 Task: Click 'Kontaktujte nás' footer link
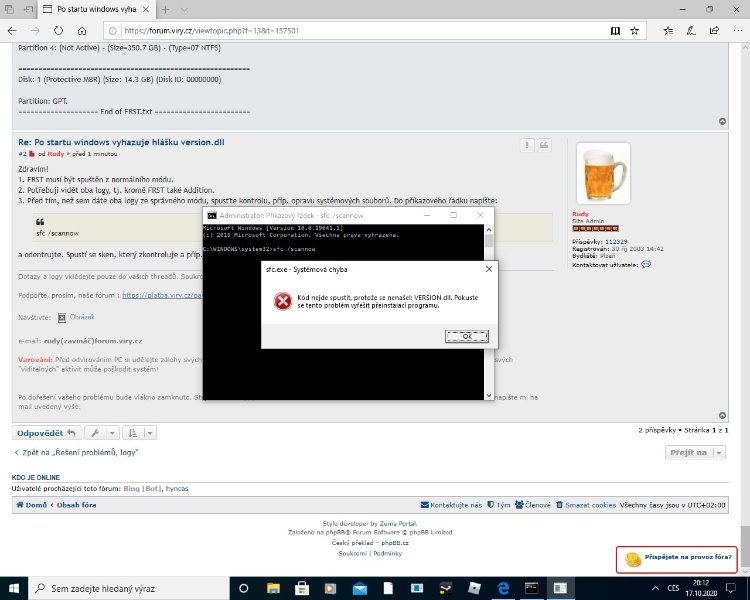(451, 505)
